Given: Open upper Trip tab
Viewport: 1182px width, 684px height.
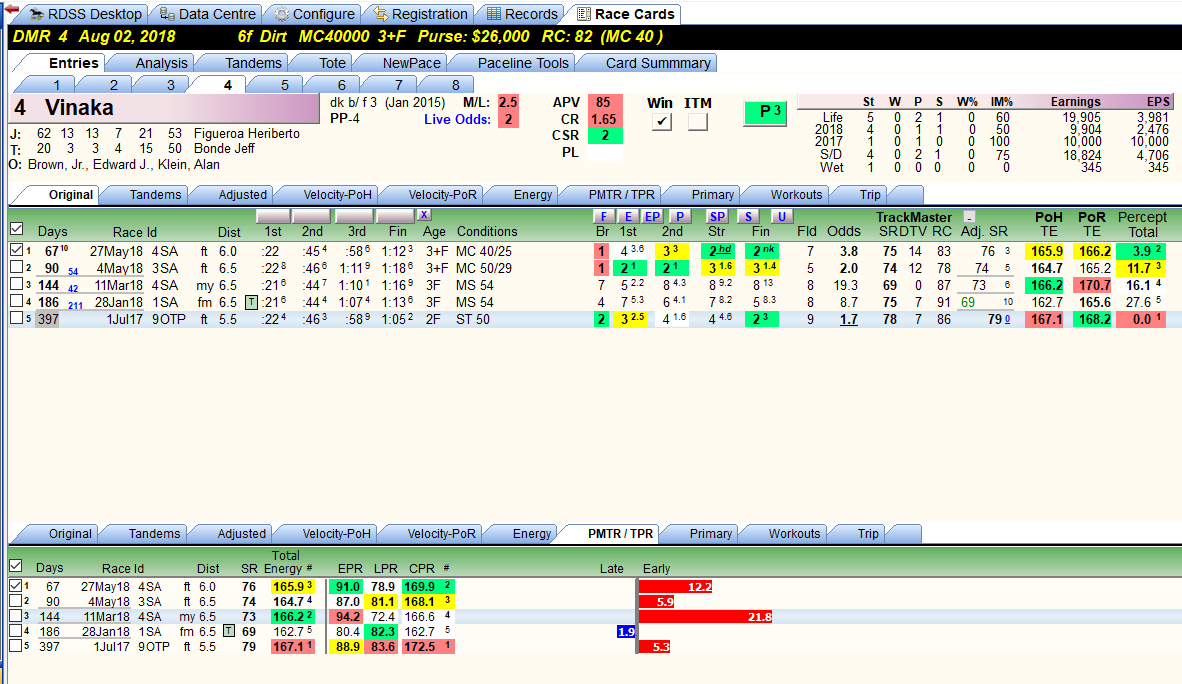Looking at the screenshot, I should 870,195.
